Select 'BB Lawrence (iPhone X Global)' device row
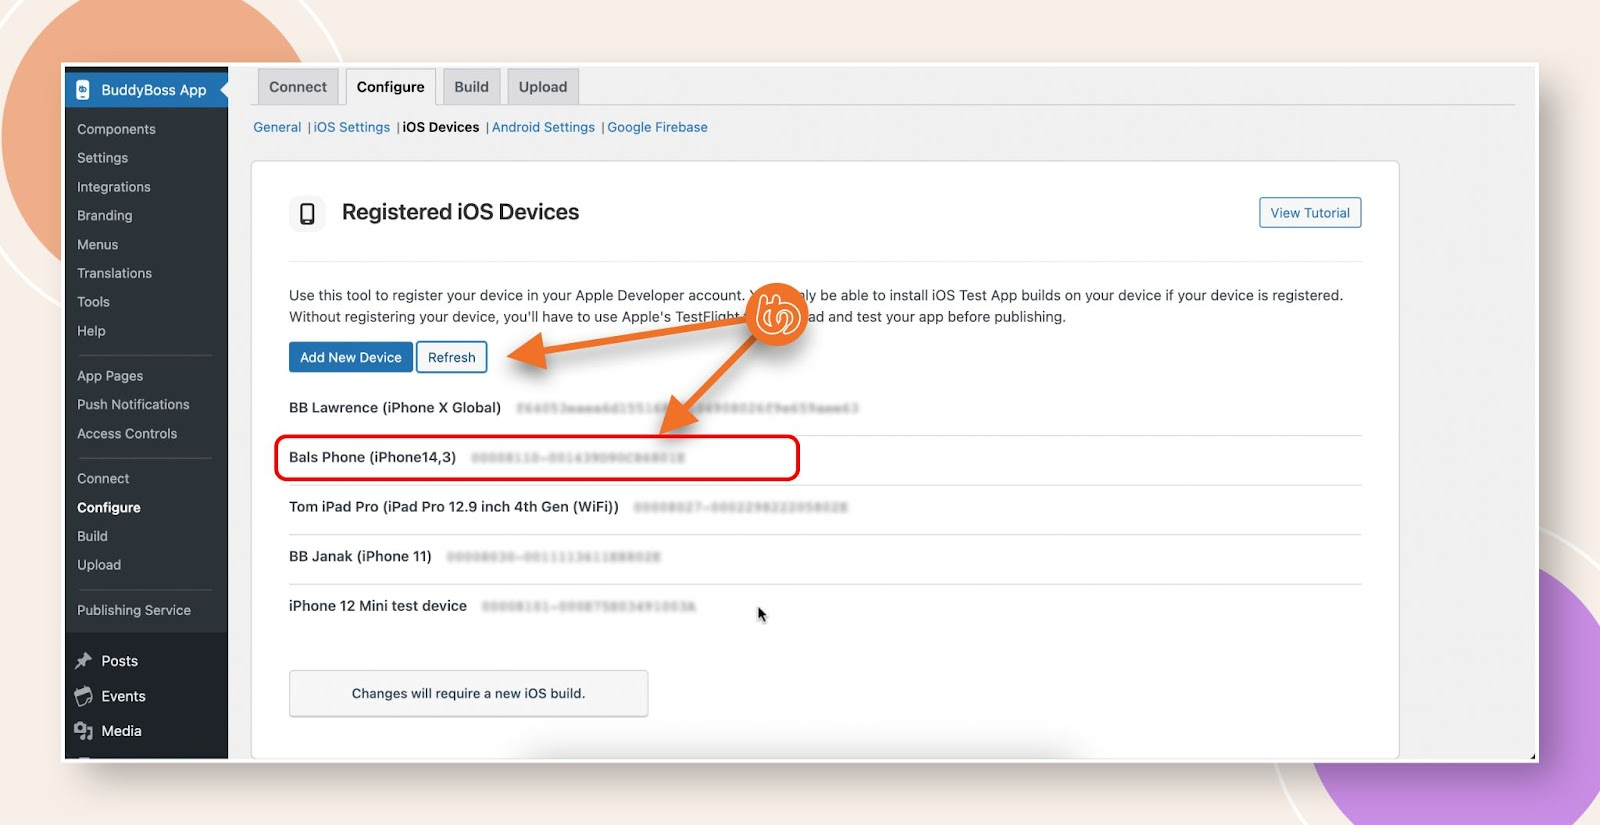Viewport: 1600px width, 825px height. pyautogui.click(x=825, y=408)
